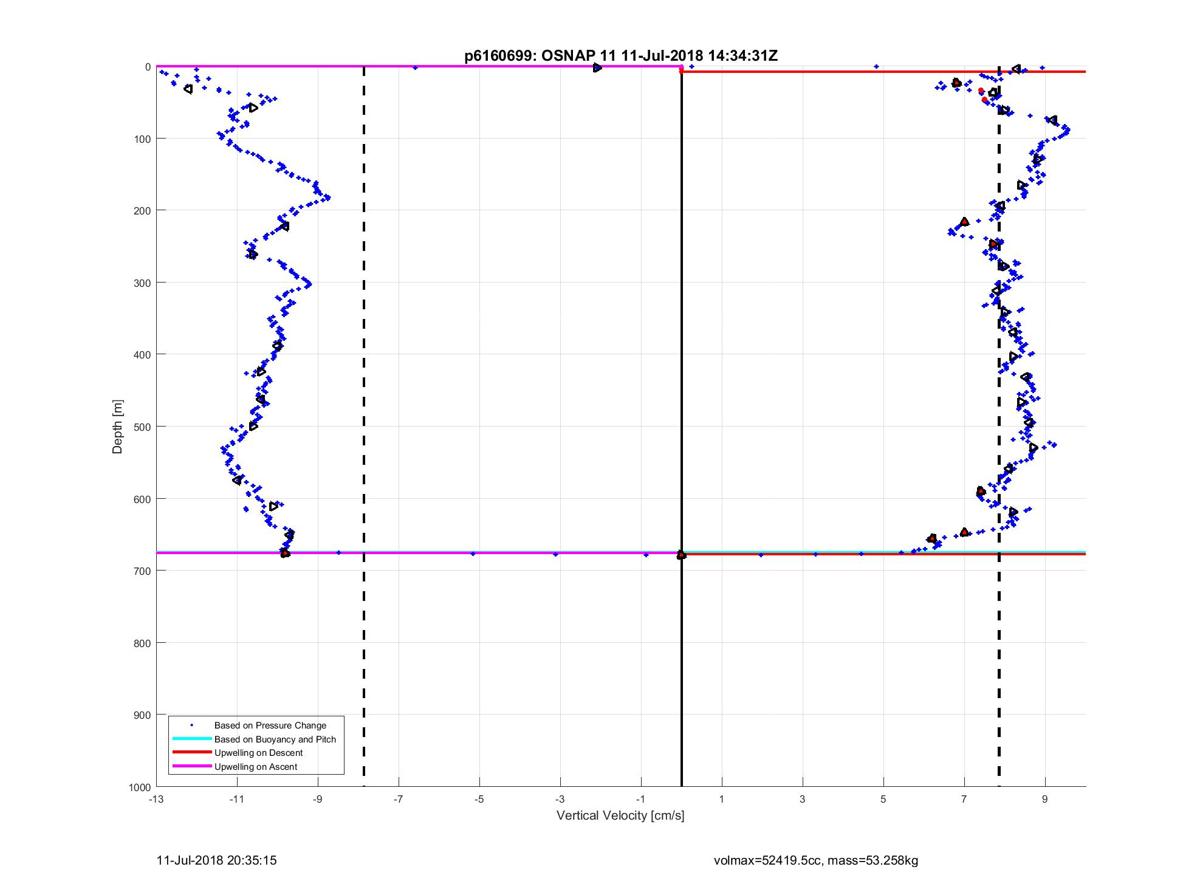Click the -7 velocity tick label
1200x885 pixels.
pos(398,800)
